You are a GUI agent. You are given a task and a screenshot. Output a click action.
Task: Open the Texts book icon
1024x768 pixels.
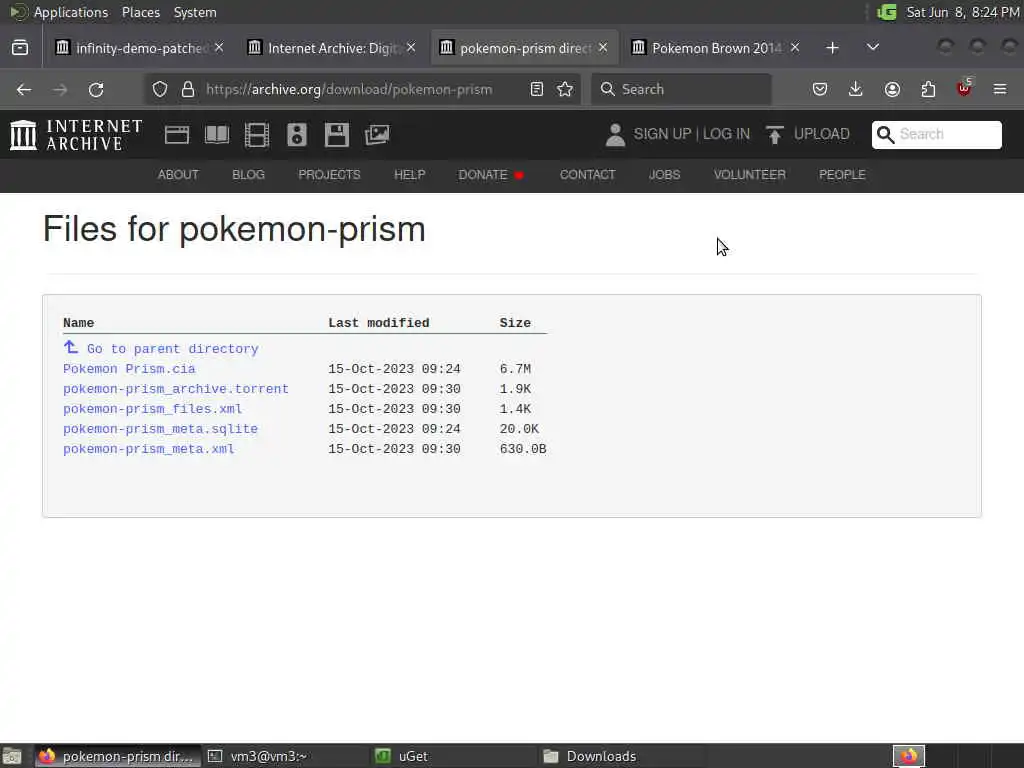pos(217,135)
